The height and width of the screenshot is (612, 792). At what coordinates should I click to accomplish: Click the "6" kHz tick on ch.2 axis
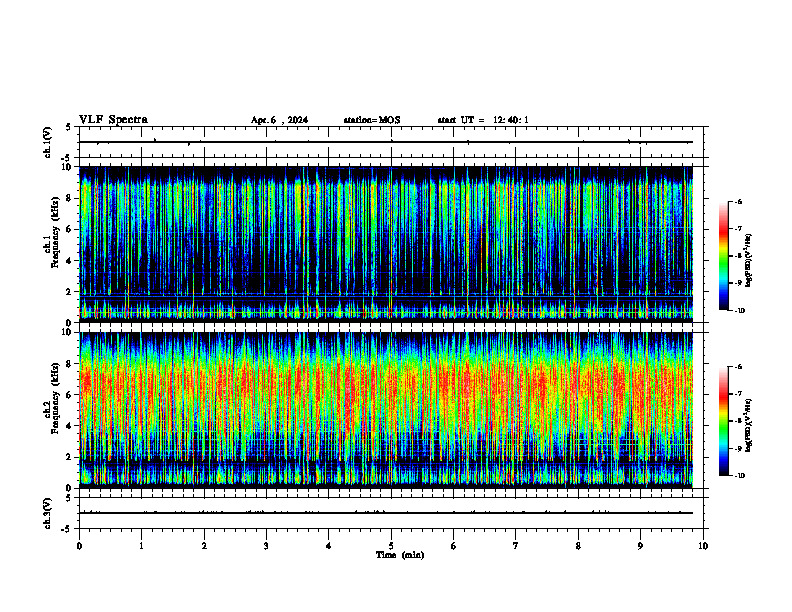pyautogui.click(x=69, y=395)
